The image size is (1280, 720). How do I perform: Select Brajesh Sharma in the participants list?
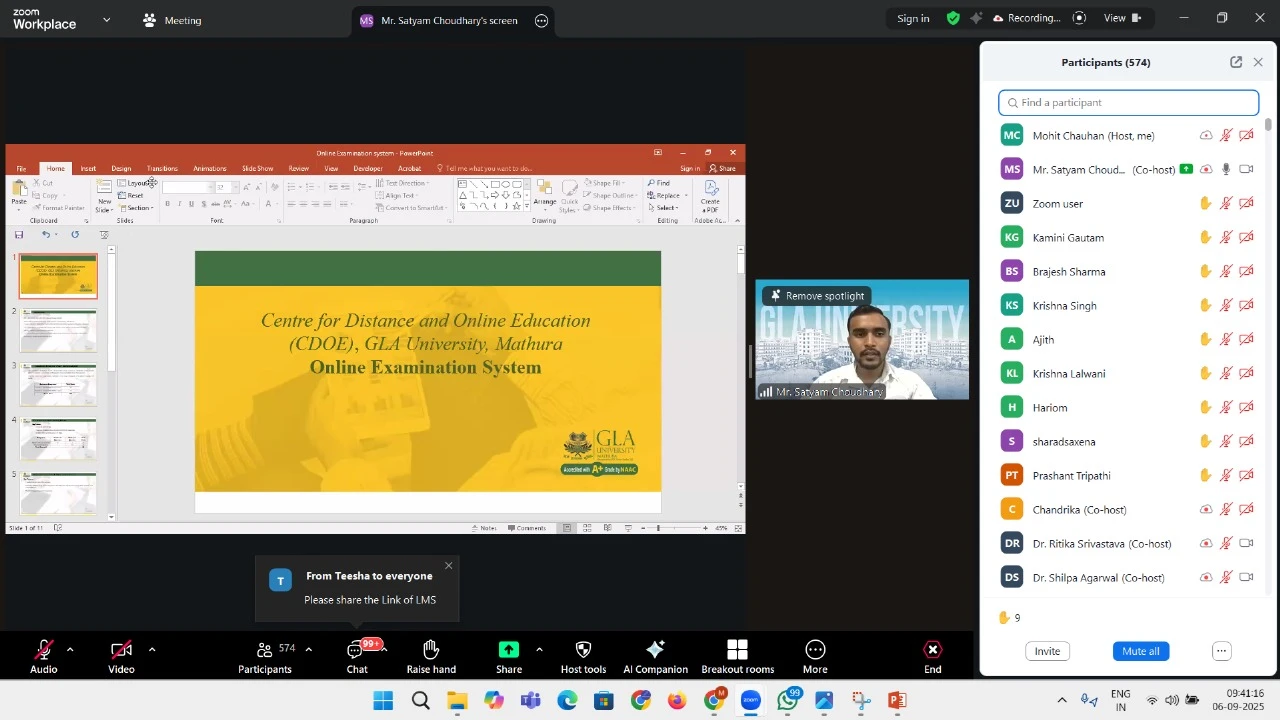point(1069,272)
